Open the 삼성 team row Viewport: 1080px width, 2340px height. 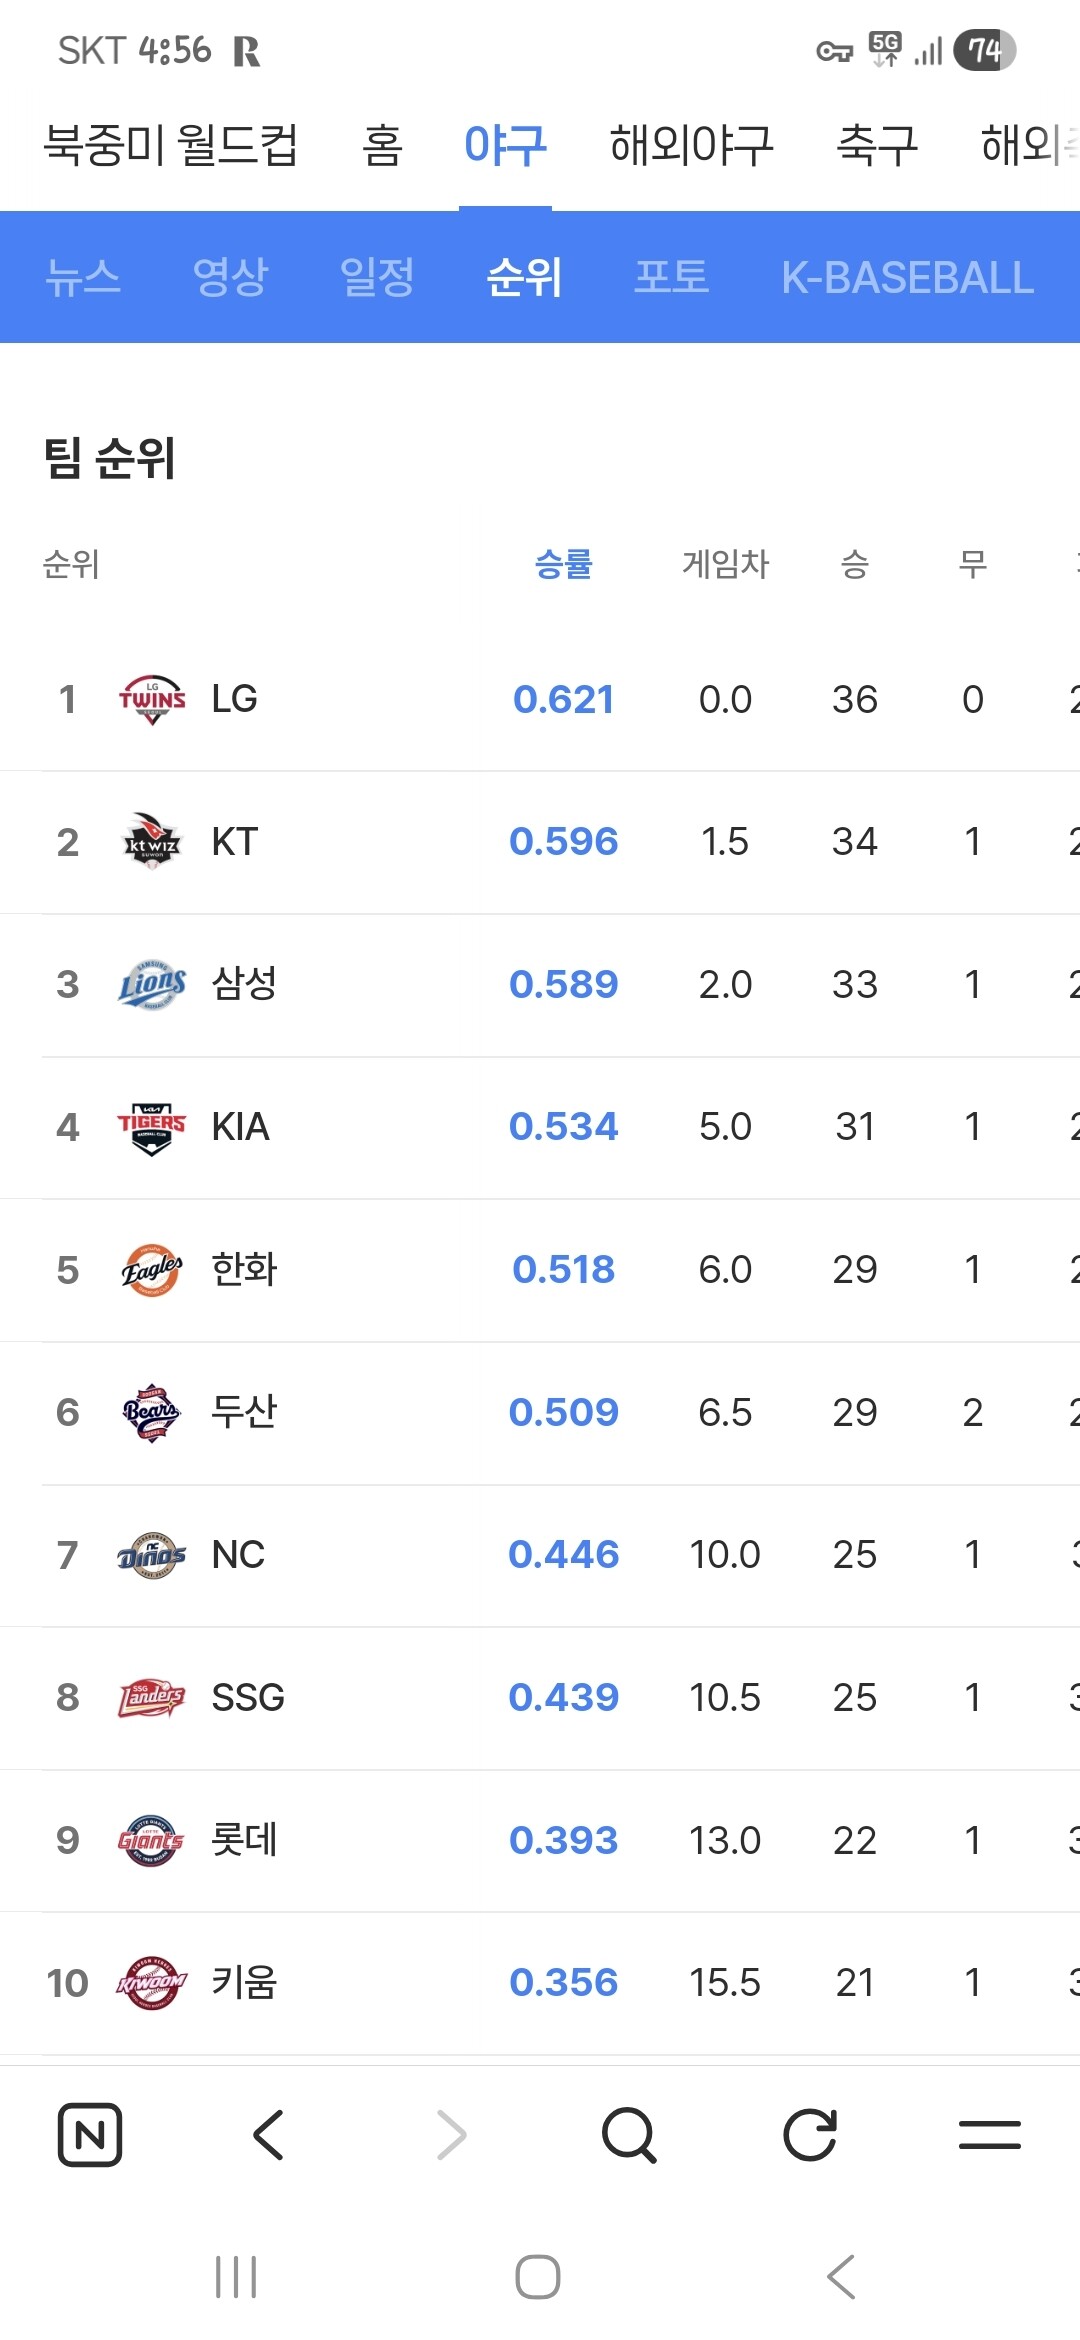point(540,985)
